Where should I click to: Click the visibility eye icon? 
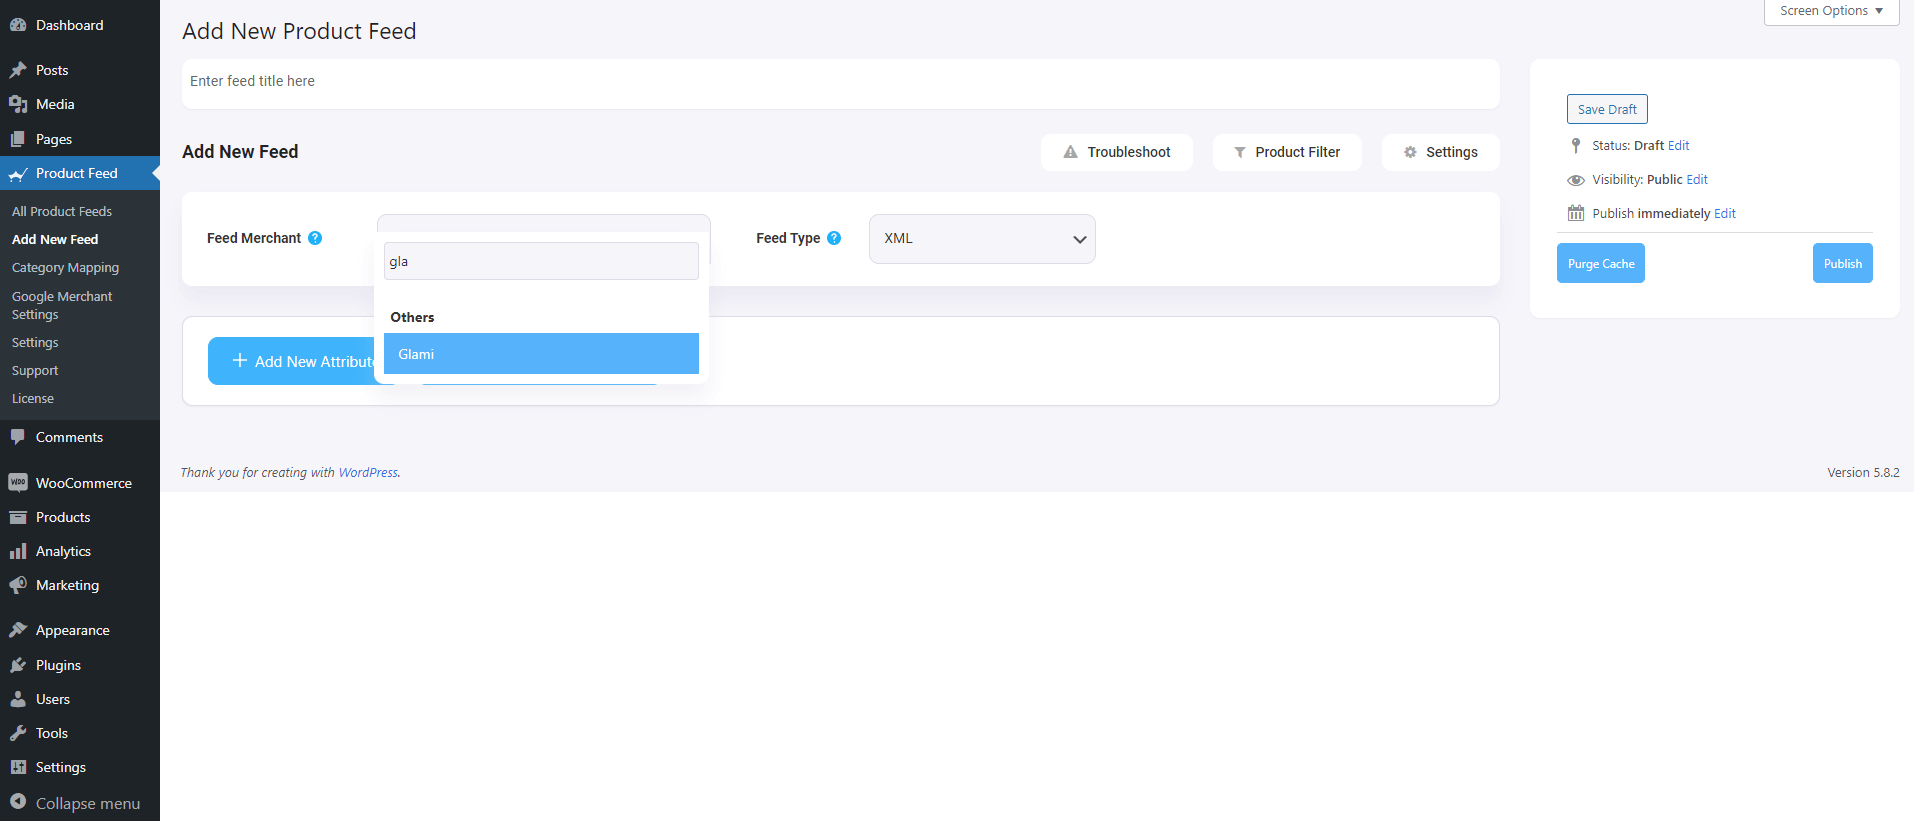point(1576,180)
